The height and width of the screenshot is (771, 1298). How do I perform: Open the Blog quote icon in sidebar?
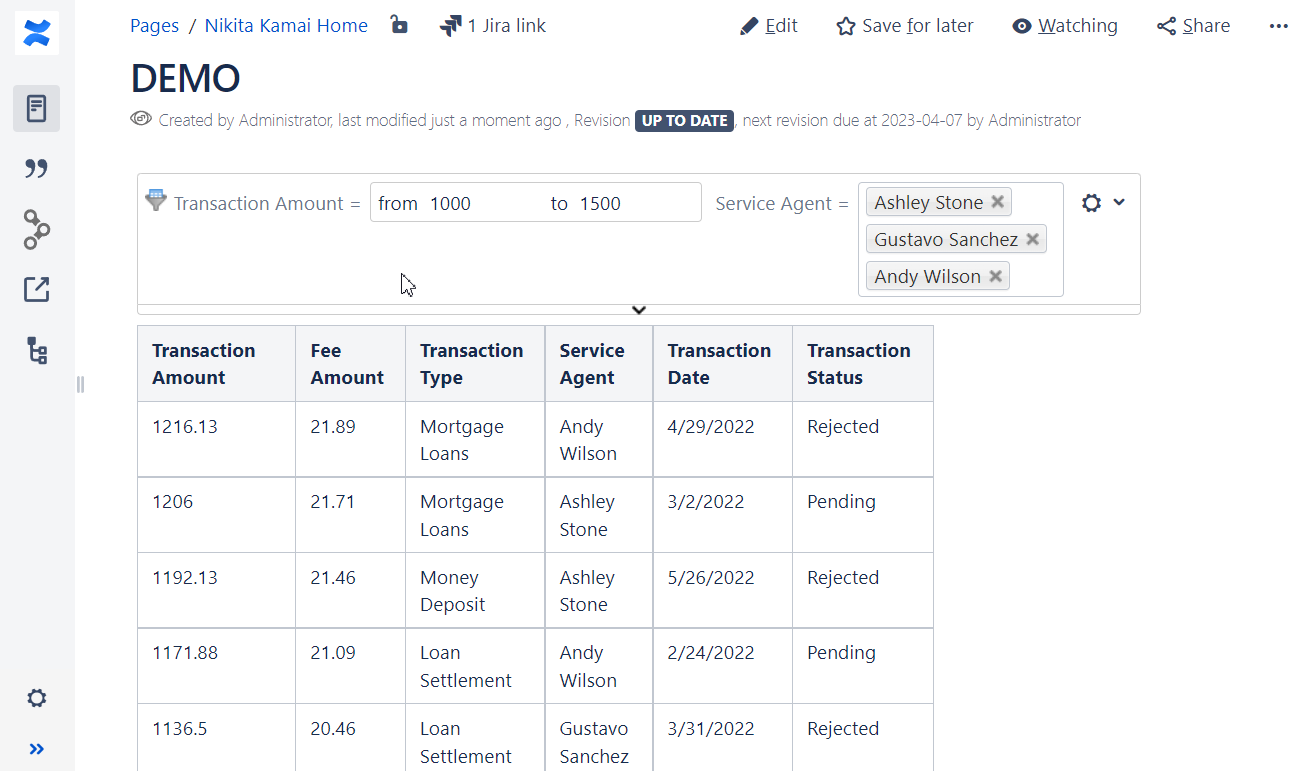point(37,168)
